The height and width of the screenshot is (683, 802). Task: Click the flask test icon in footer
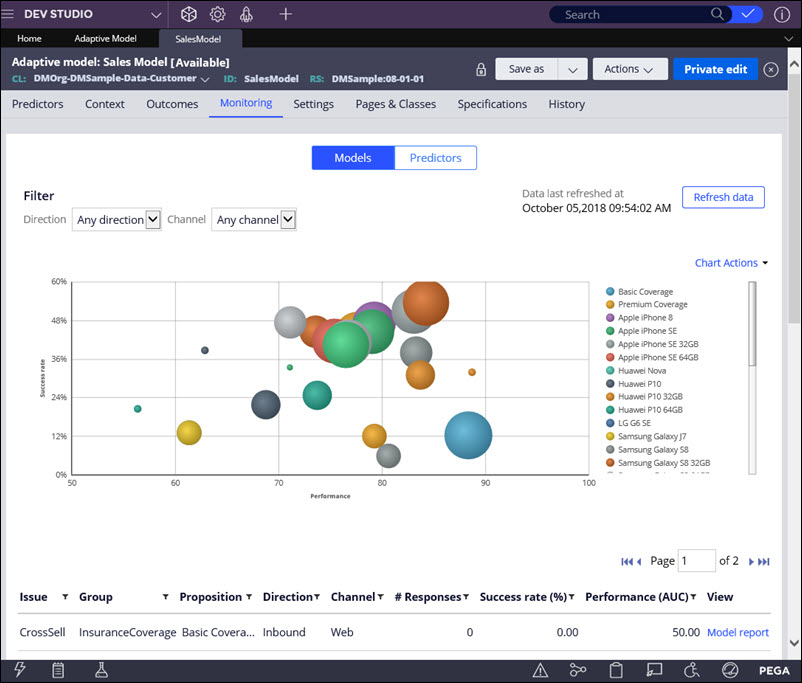101,670
